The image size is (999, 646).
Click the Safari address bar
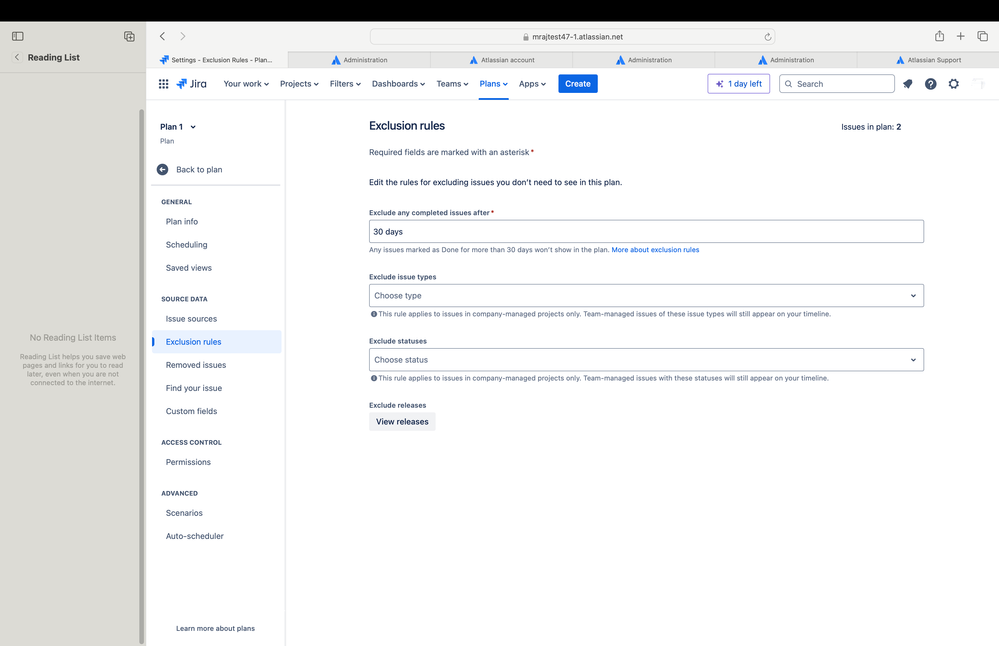[x=572, y=37]
